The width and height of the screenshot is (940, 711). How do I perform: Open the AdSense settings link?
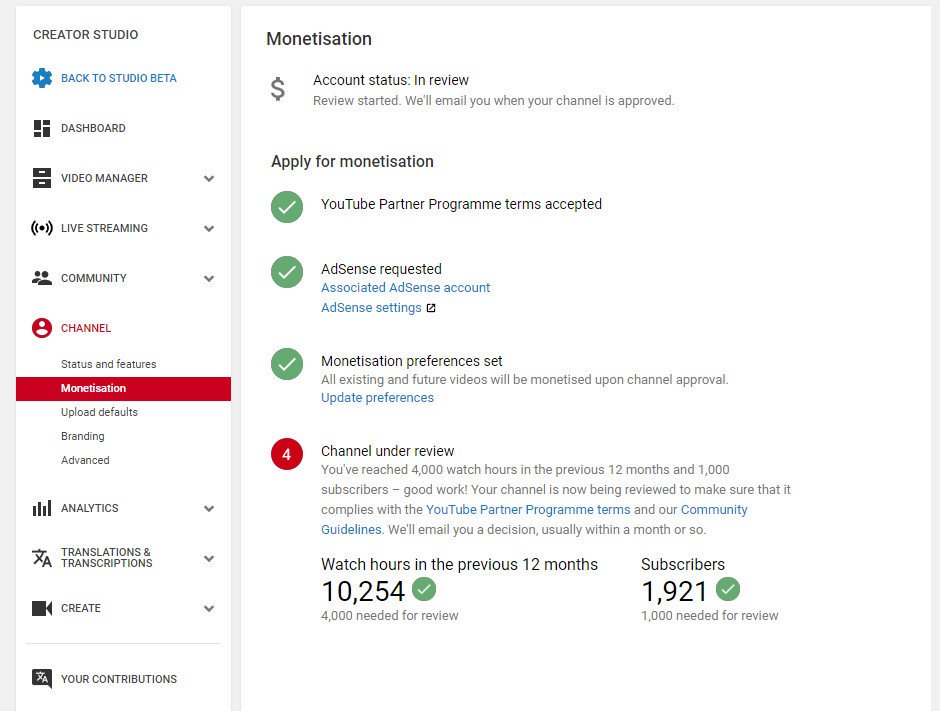point(371,308)
